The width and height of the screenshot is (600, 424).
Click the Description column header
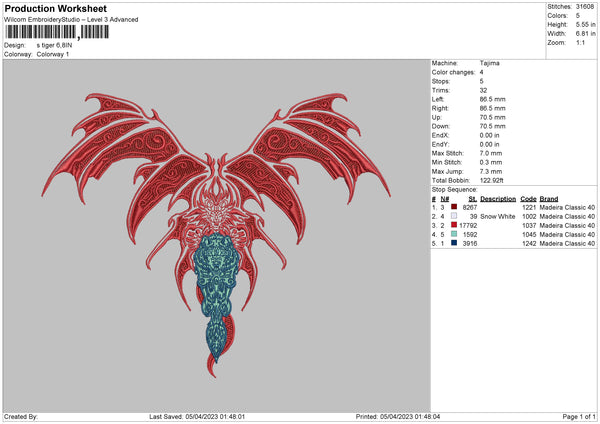[498, 197]
